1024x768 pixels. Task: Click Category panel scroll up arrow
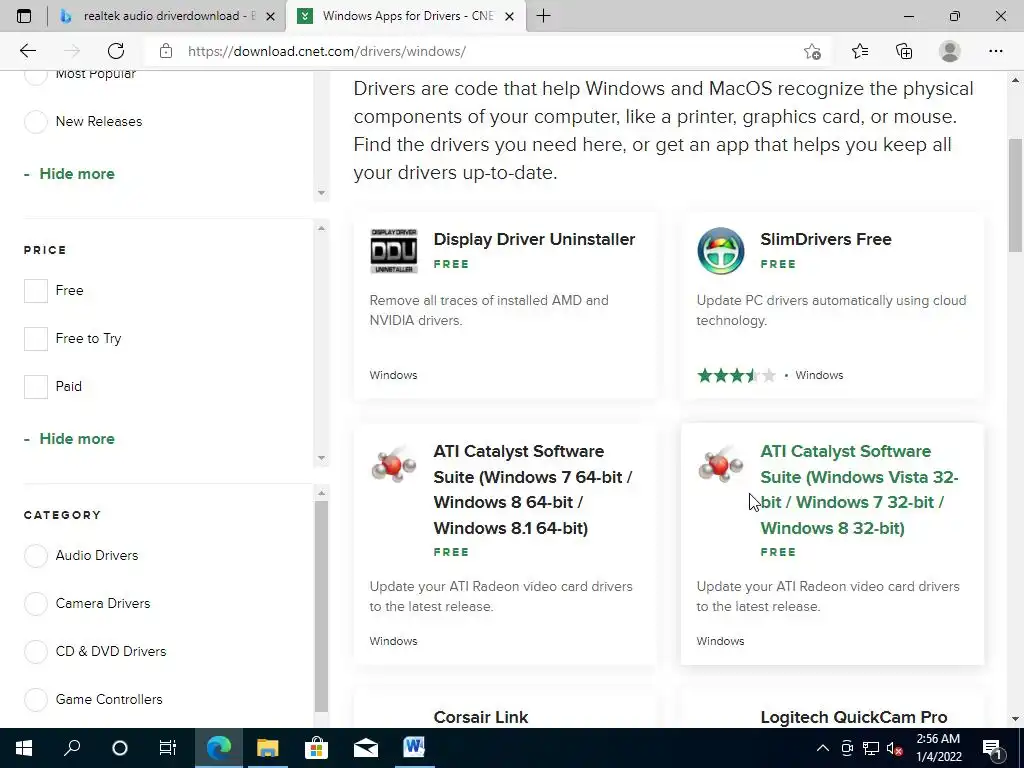tap(321, 493)
